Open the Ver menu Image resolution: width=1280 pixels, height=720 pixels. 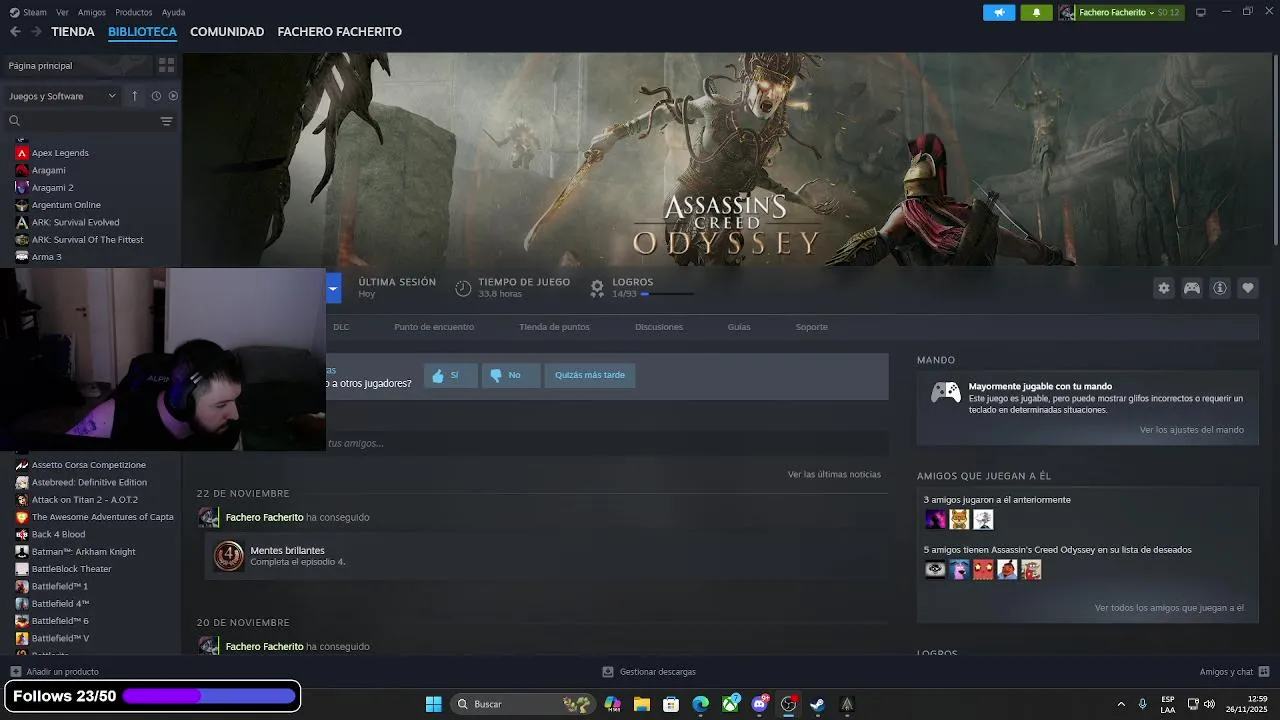click(x=62, y=12)
